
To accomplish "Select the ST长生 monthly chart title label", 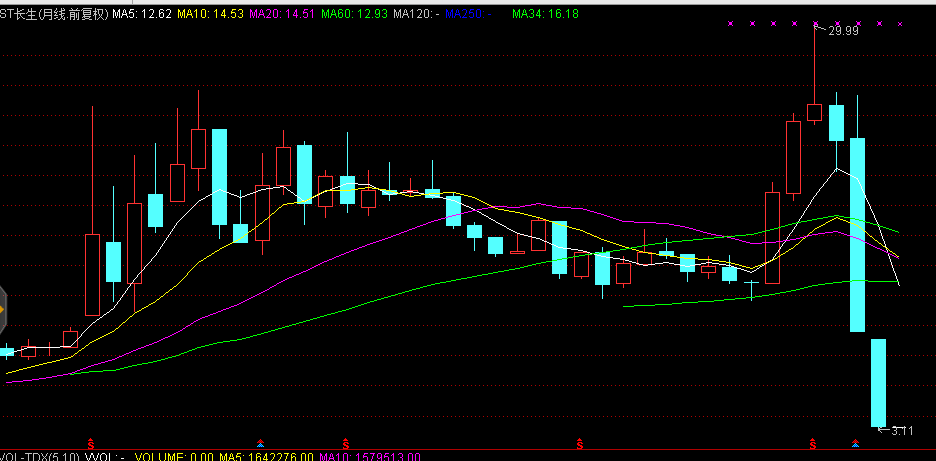I will pyautogui.click(x=54, y=15).
